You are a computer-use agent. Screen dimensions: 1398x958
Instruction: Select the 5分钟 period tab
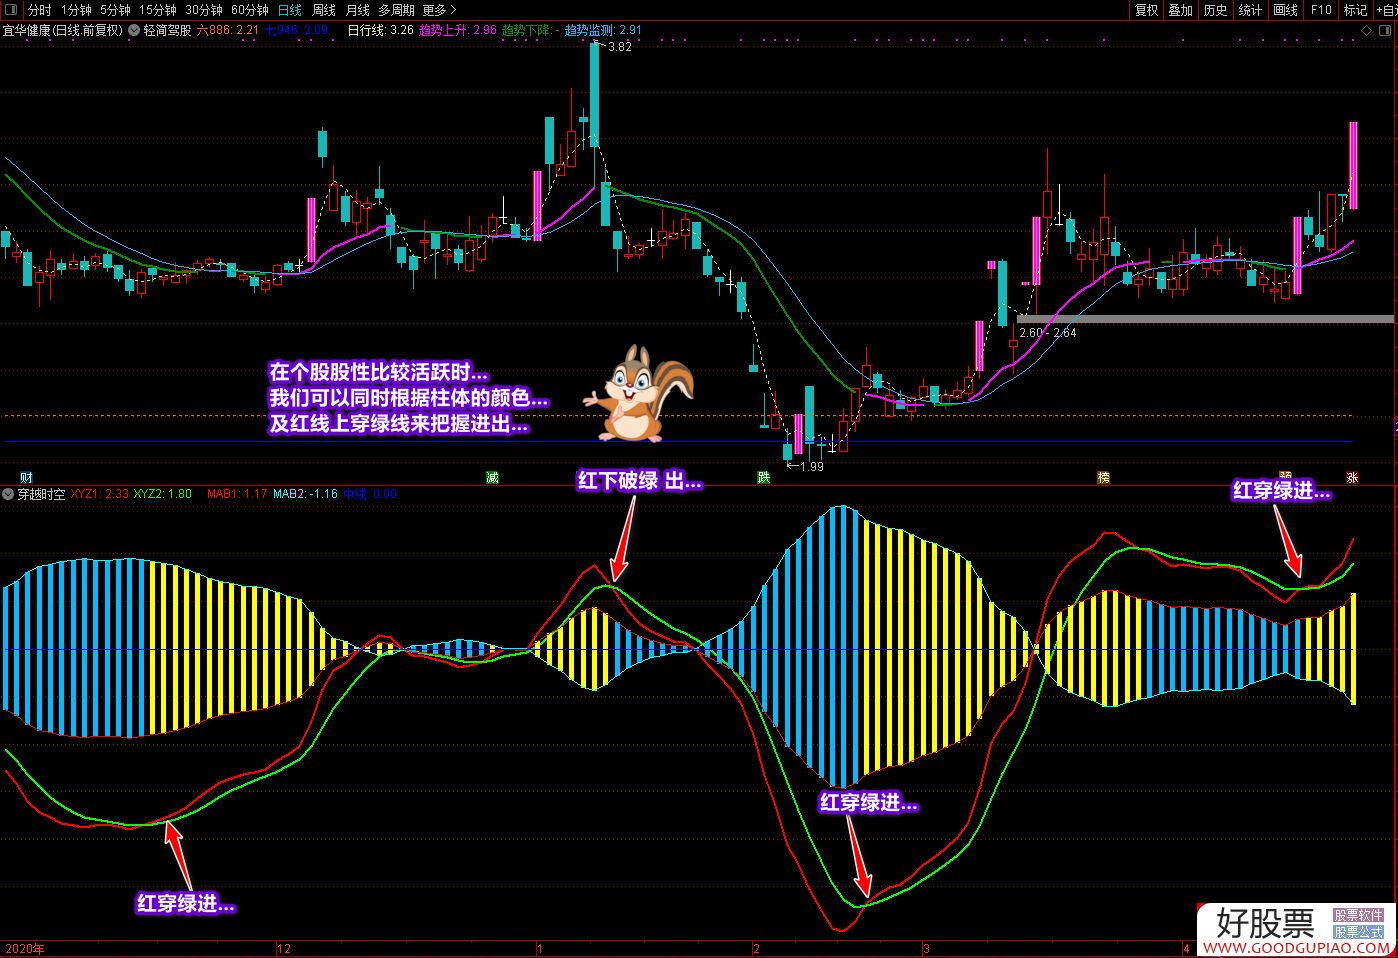pyautogui.click(x=116, y=10)
